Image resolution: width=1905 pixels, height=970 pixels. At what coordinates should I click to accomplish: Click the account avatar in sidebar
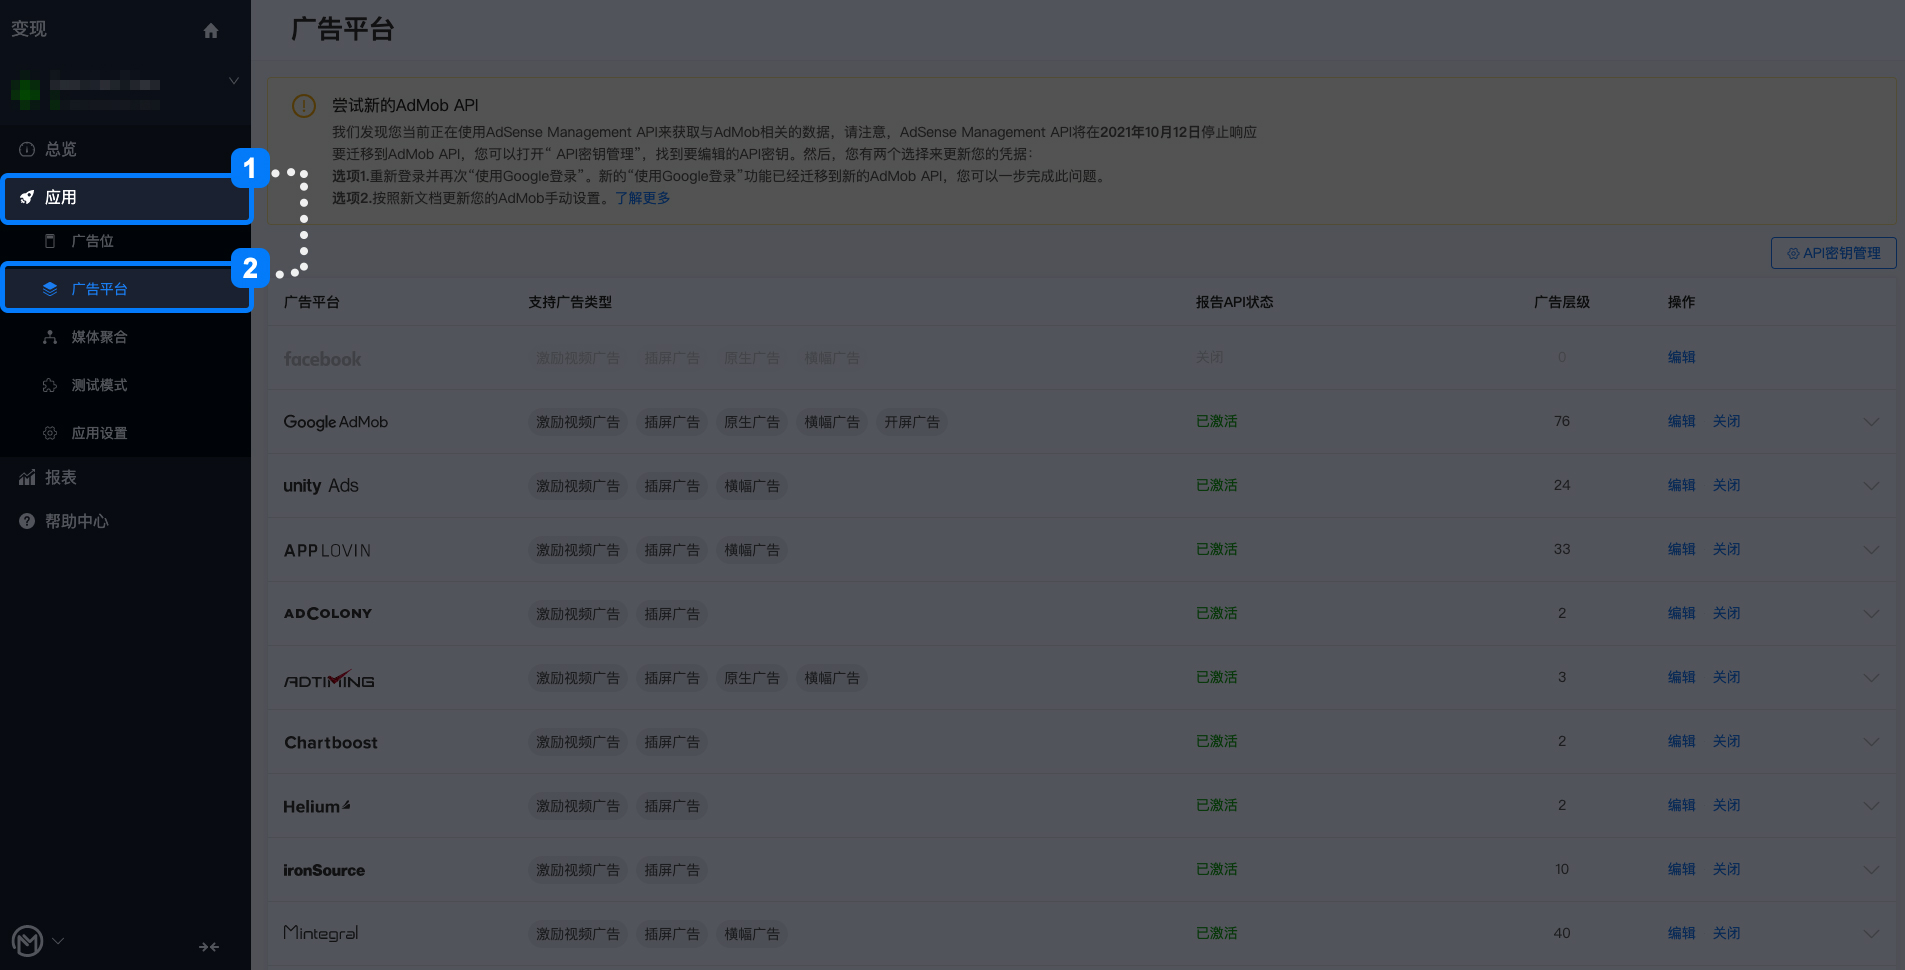[25, 93]
